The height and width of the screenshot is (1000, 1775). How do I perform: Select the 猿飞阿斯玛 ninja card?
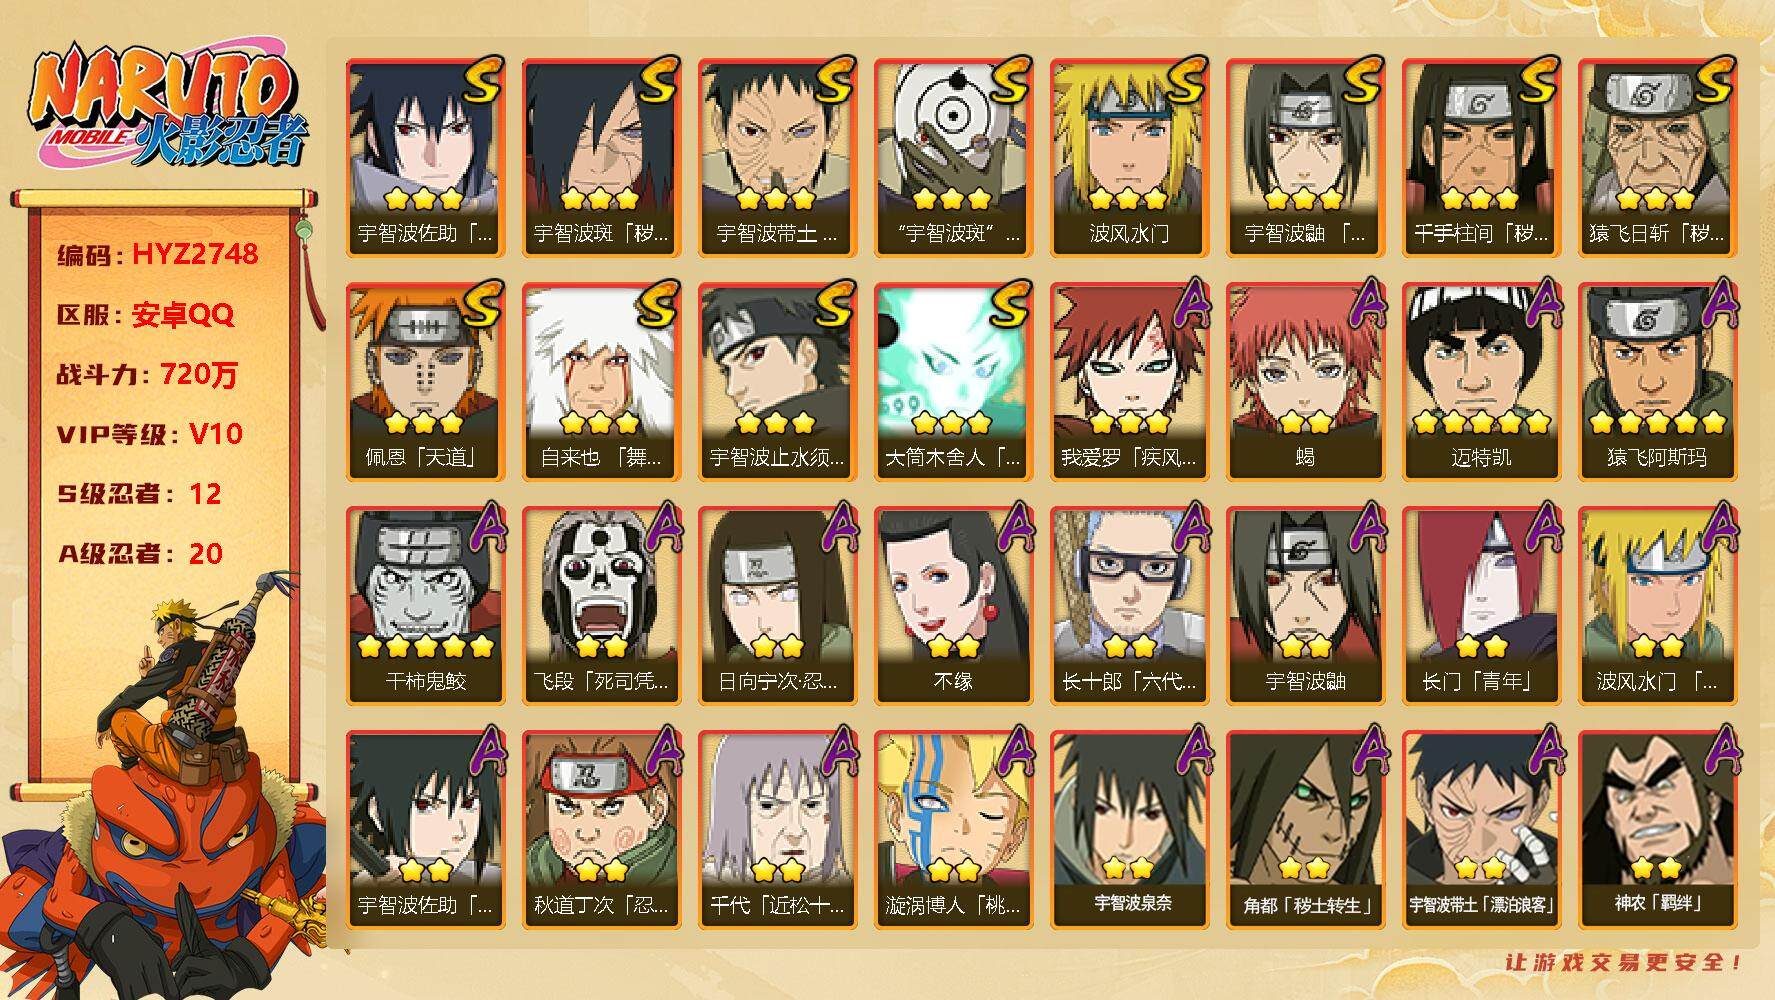click(1657, 381)
